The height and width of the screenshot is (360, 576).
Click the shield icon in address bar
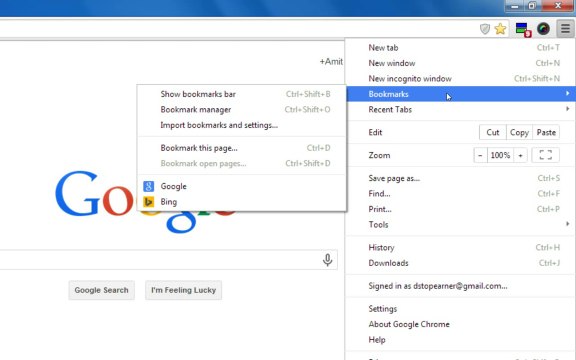(x=485, y=29)
